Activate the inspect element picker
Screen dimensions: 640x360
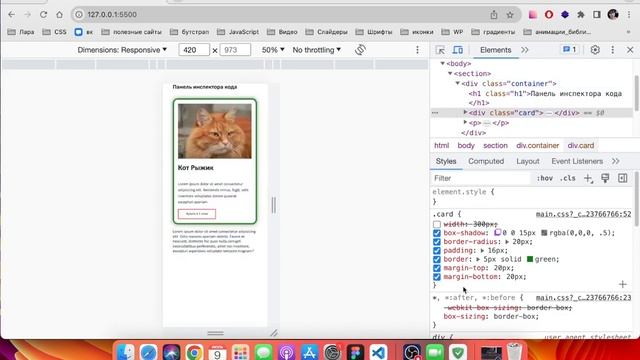click(440, 50)
